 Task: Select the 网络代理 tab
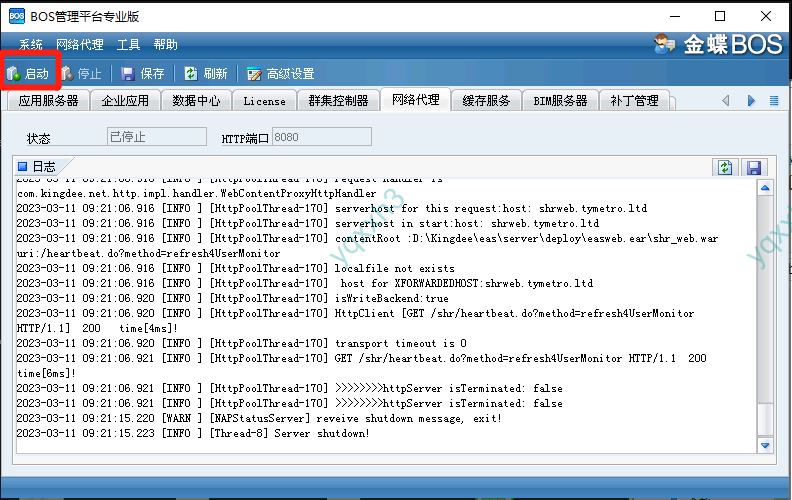point(415,99)
